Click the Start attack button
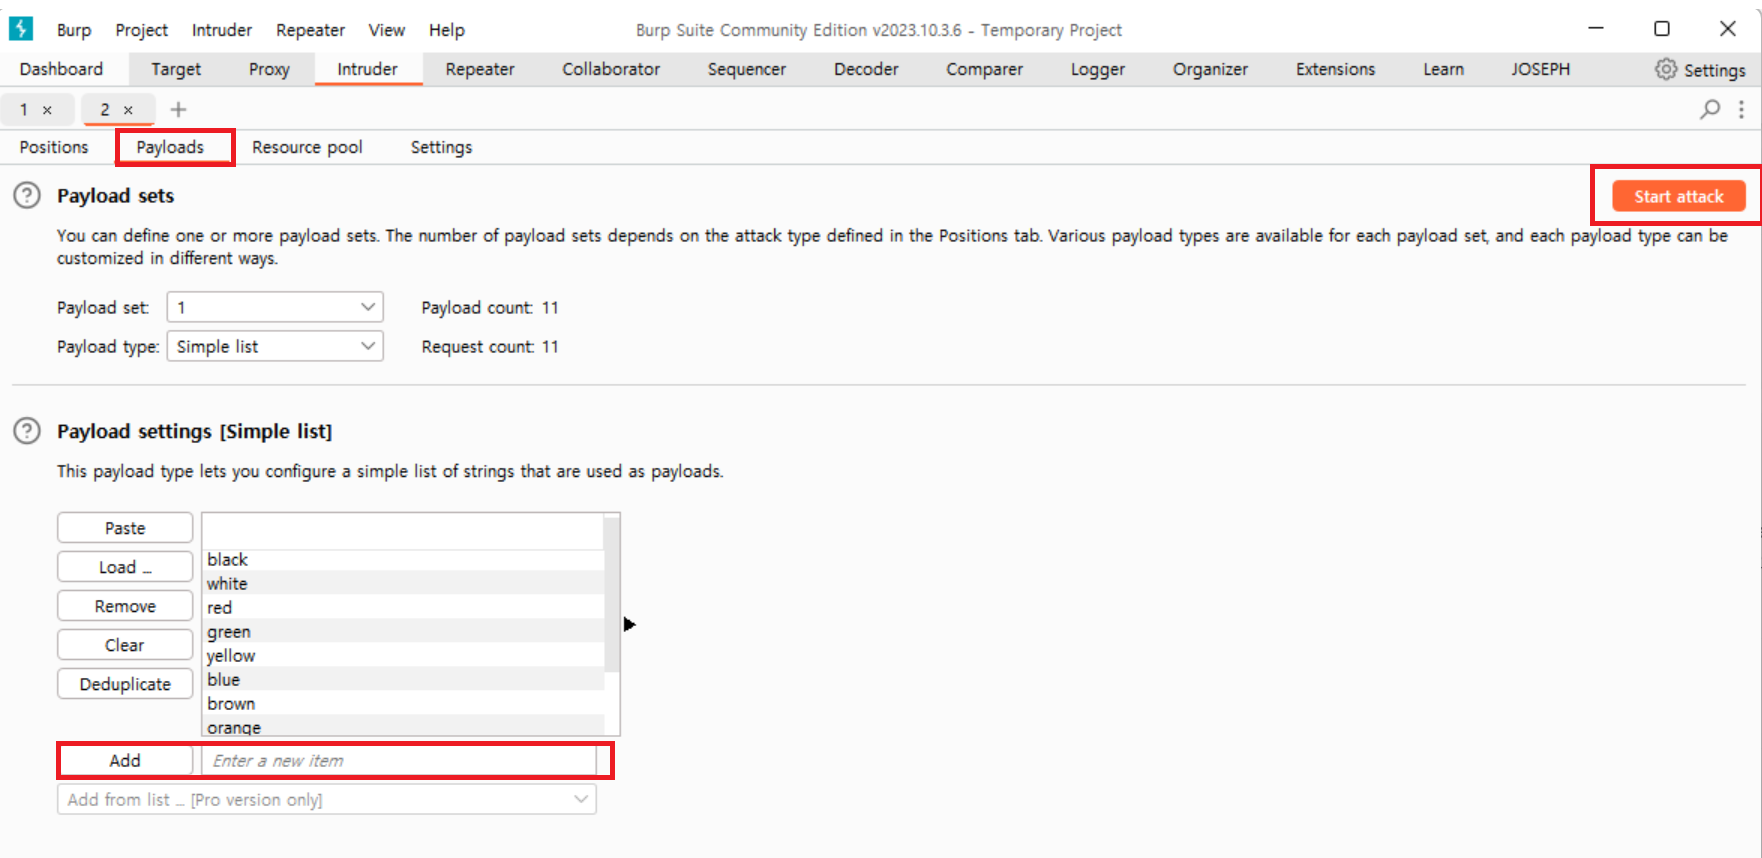This screenshot has height=858, width=1762. tap(1679, 196)
